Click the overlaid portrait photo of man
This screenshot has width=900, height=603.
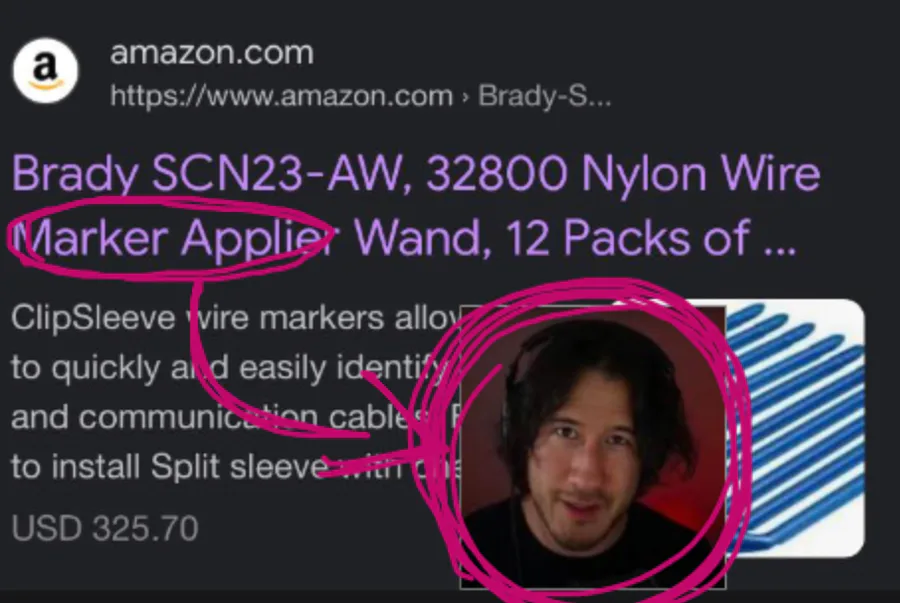(x=593, y=448)
